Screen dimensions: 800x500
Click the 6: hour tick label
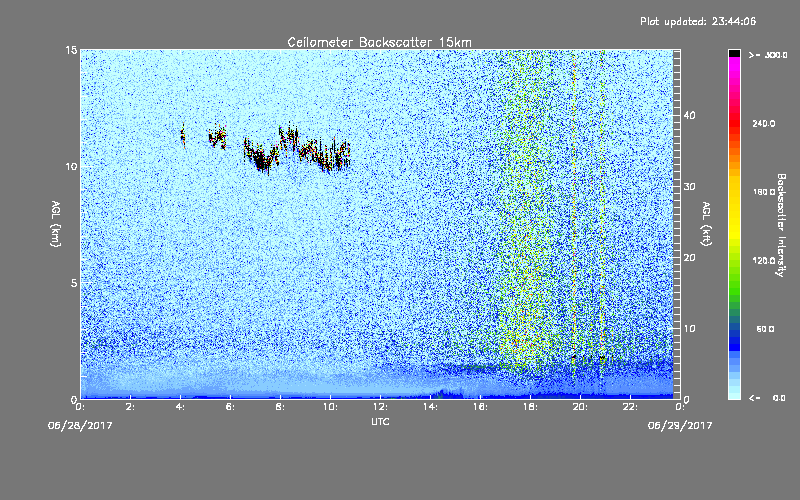point(230,407)
